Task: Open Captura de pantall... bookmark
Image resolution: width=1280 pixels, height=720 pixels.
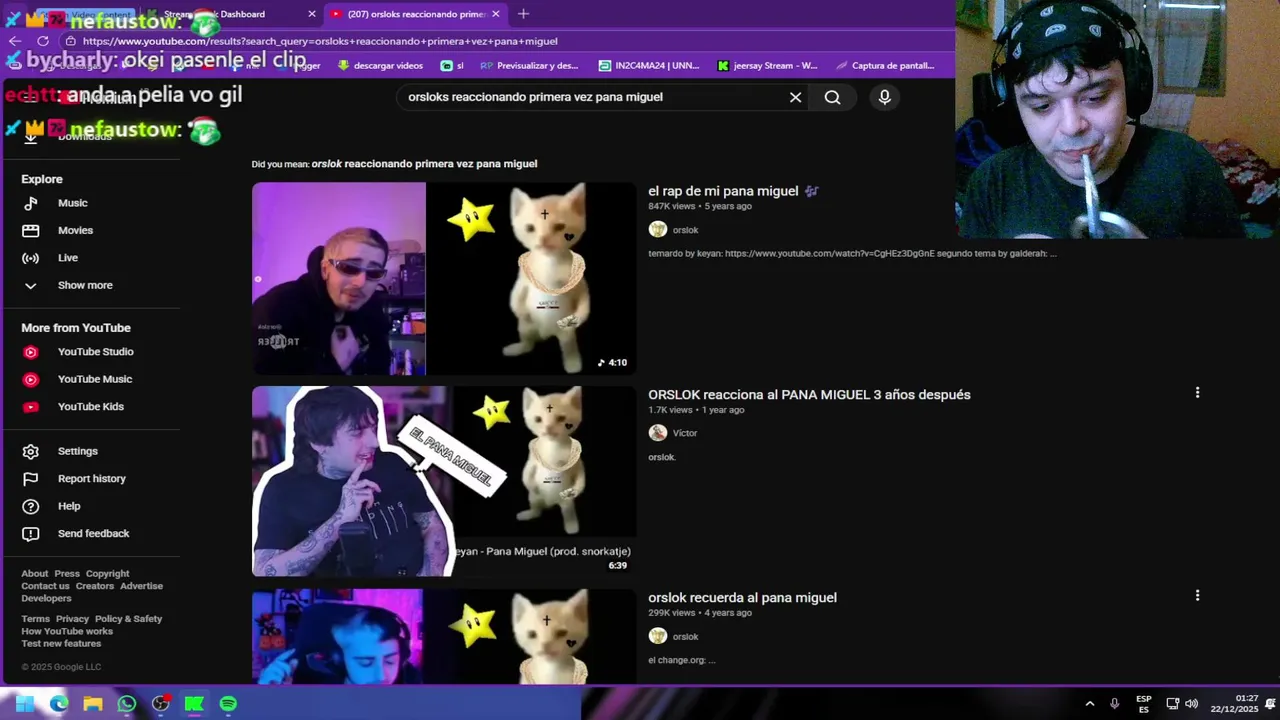Action: tap(885, 66)
